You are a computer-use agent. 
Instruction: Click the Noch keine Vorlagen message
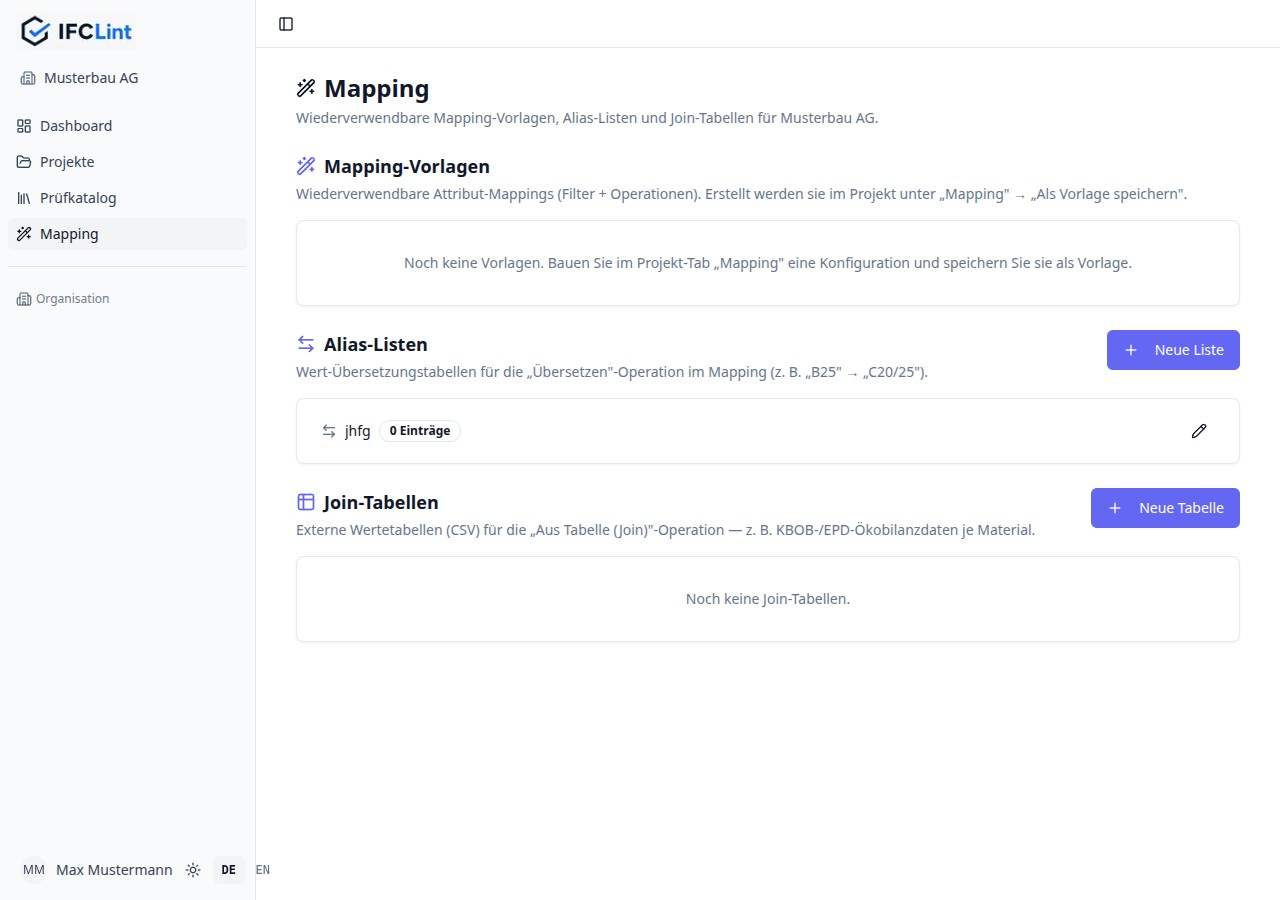pos(768,263)
